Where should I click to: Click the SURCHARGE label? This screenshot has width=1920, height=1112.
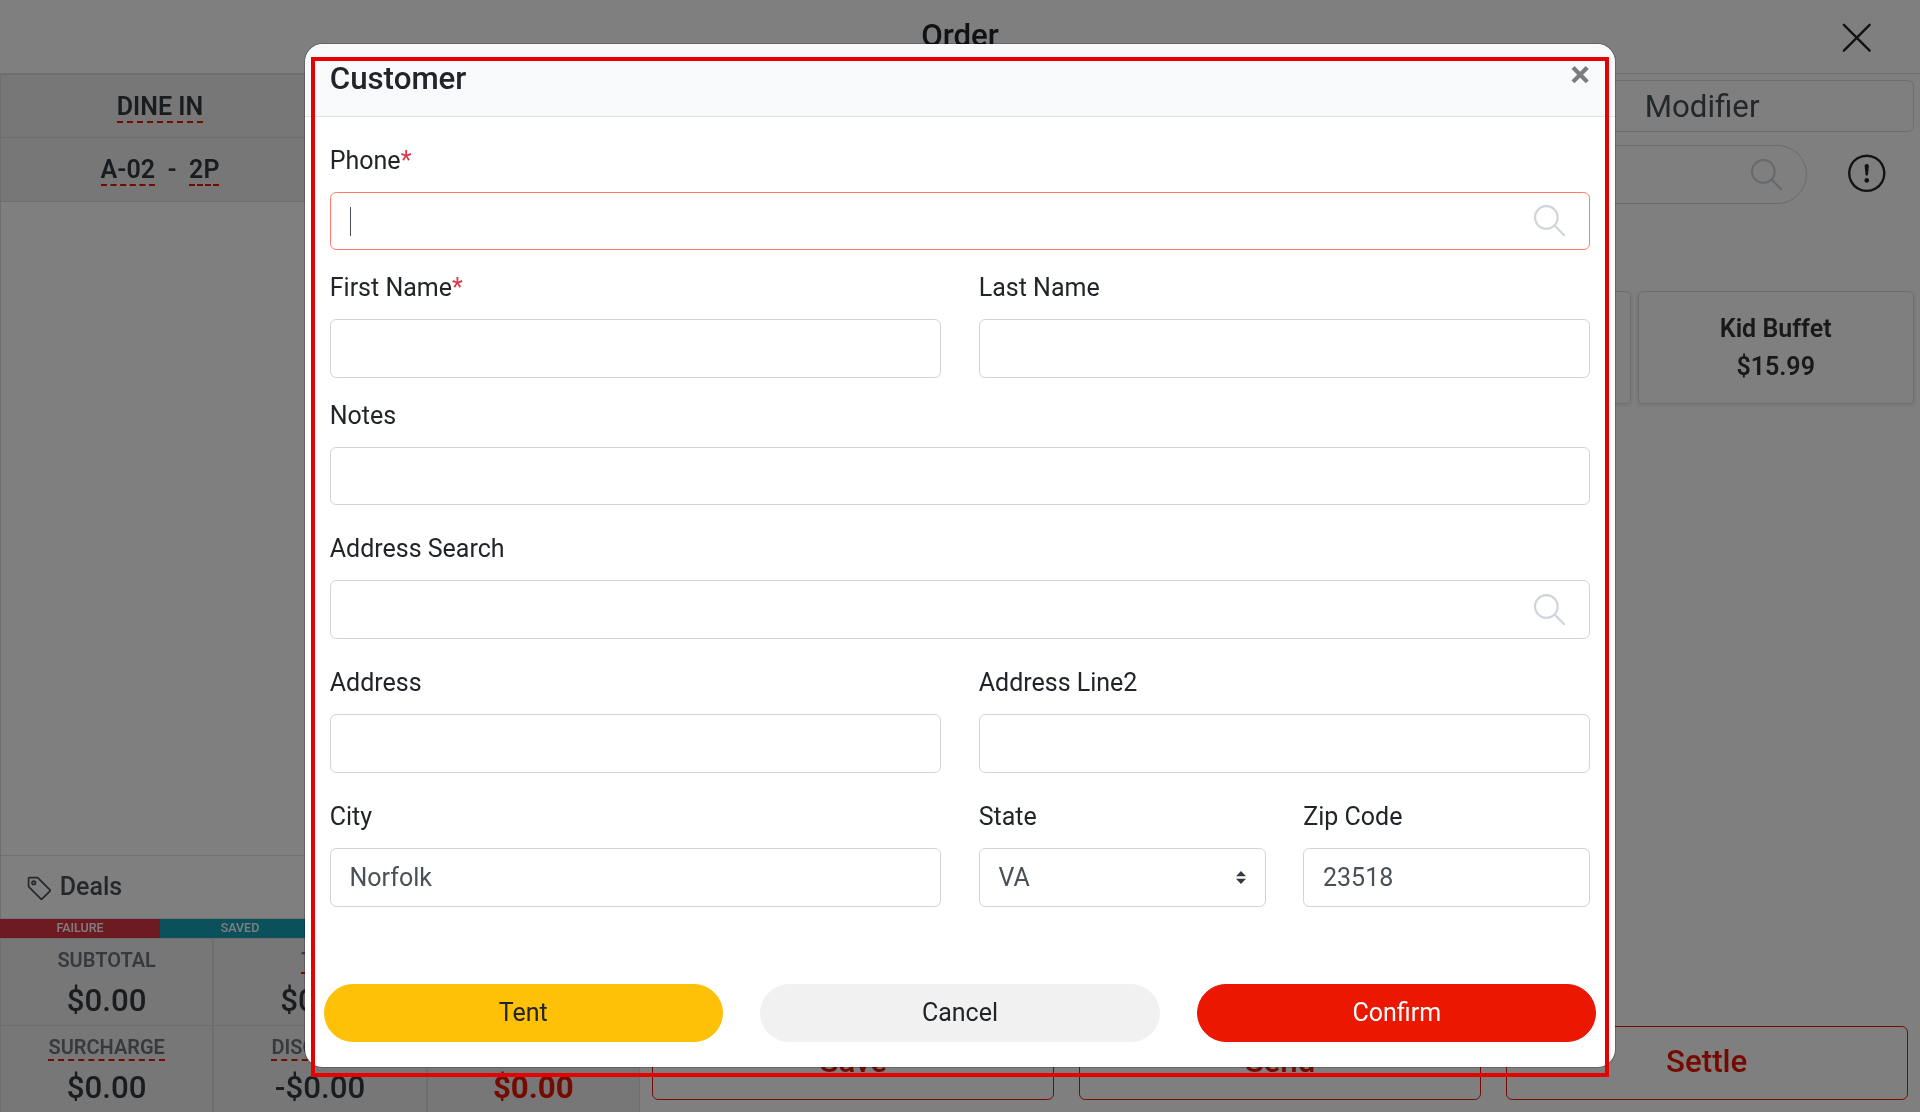[107, 1047]
